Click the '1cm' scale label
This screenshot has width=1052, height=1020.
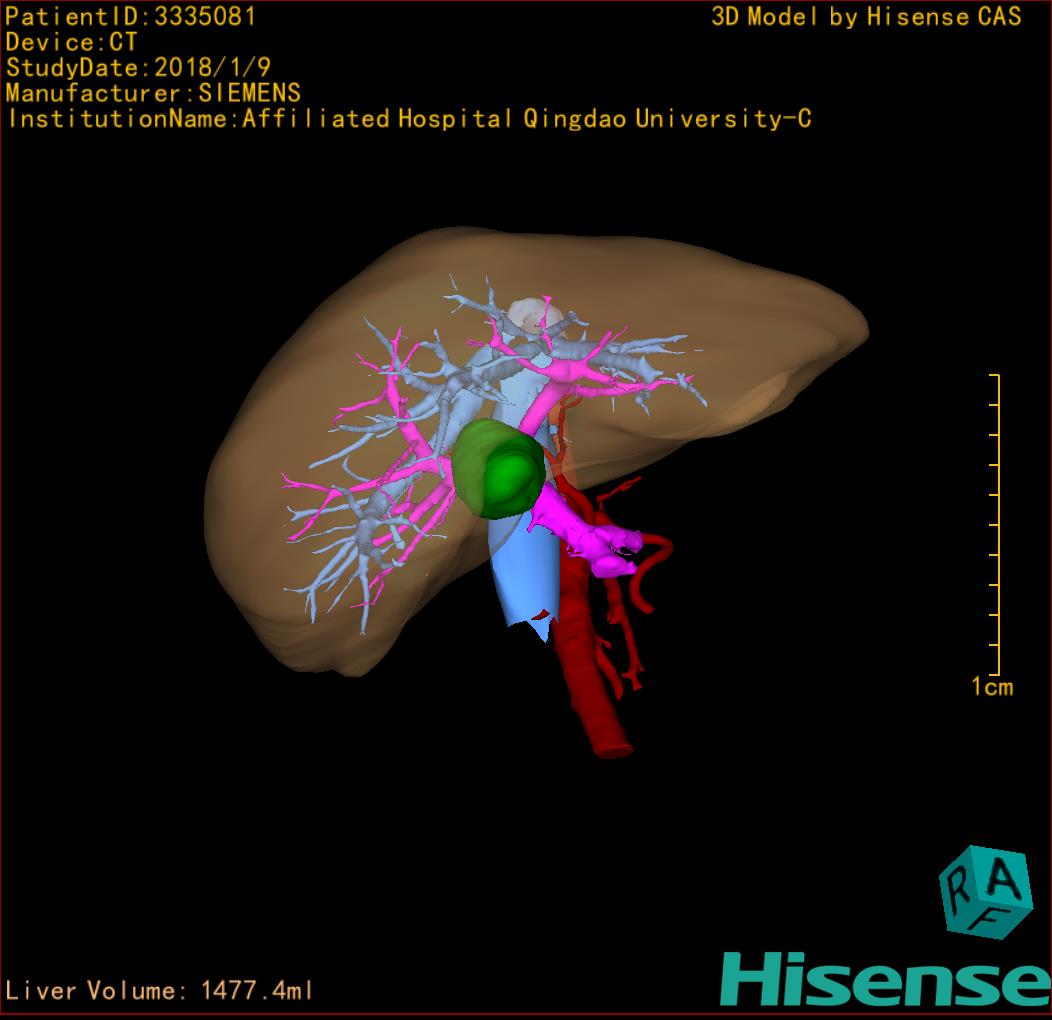click(992, 686)
